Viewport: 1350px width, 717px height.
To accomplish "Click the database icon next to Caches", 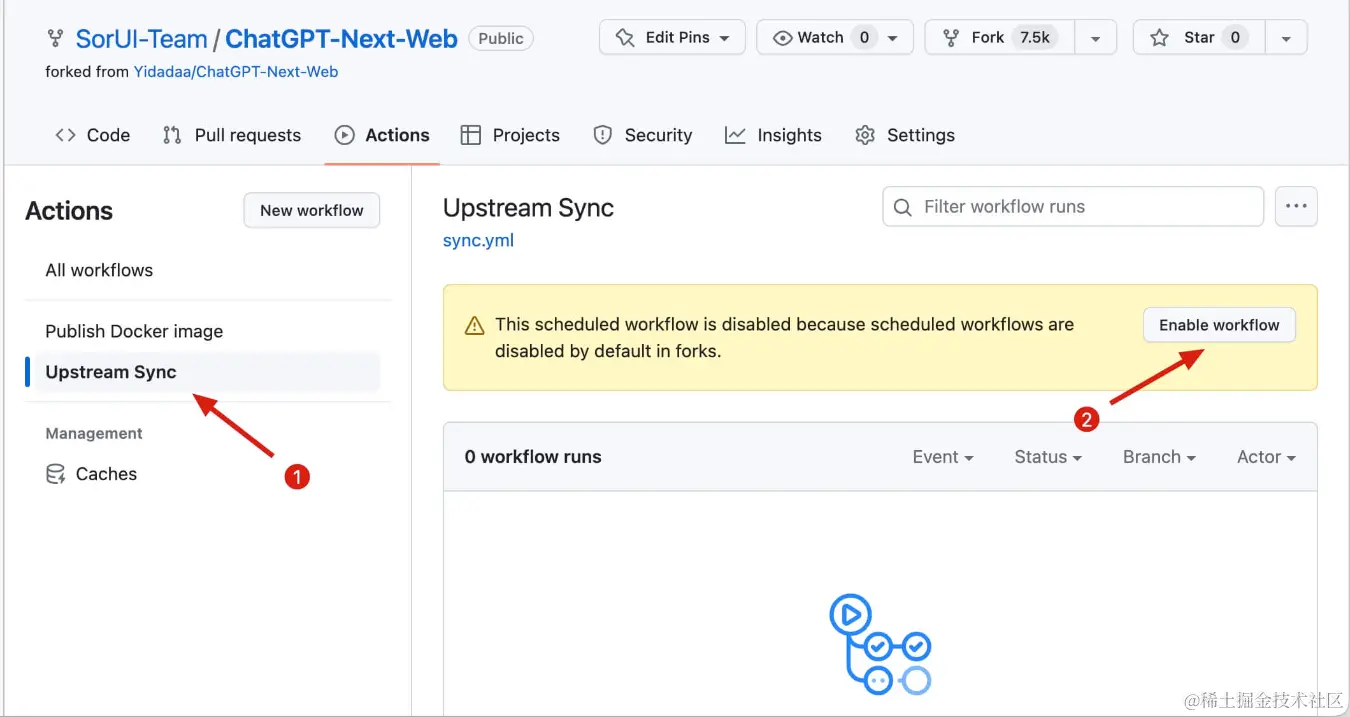I will [56, 474].
